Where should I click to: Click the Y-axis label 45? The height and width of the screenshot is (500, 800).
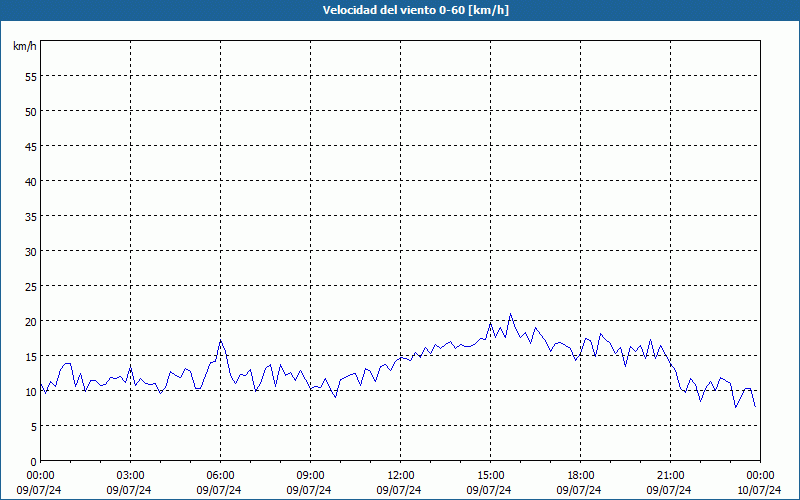click(31, 148)
